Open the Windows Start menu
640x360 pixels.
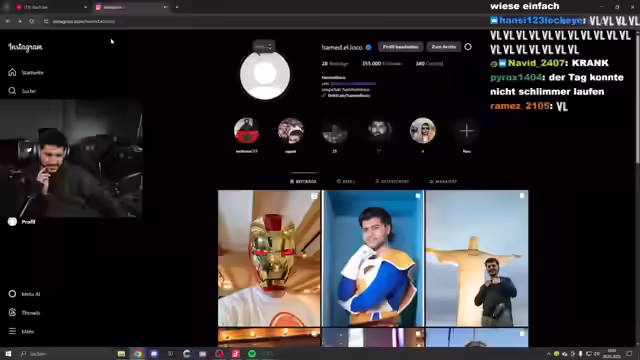[x=8, y=354]
